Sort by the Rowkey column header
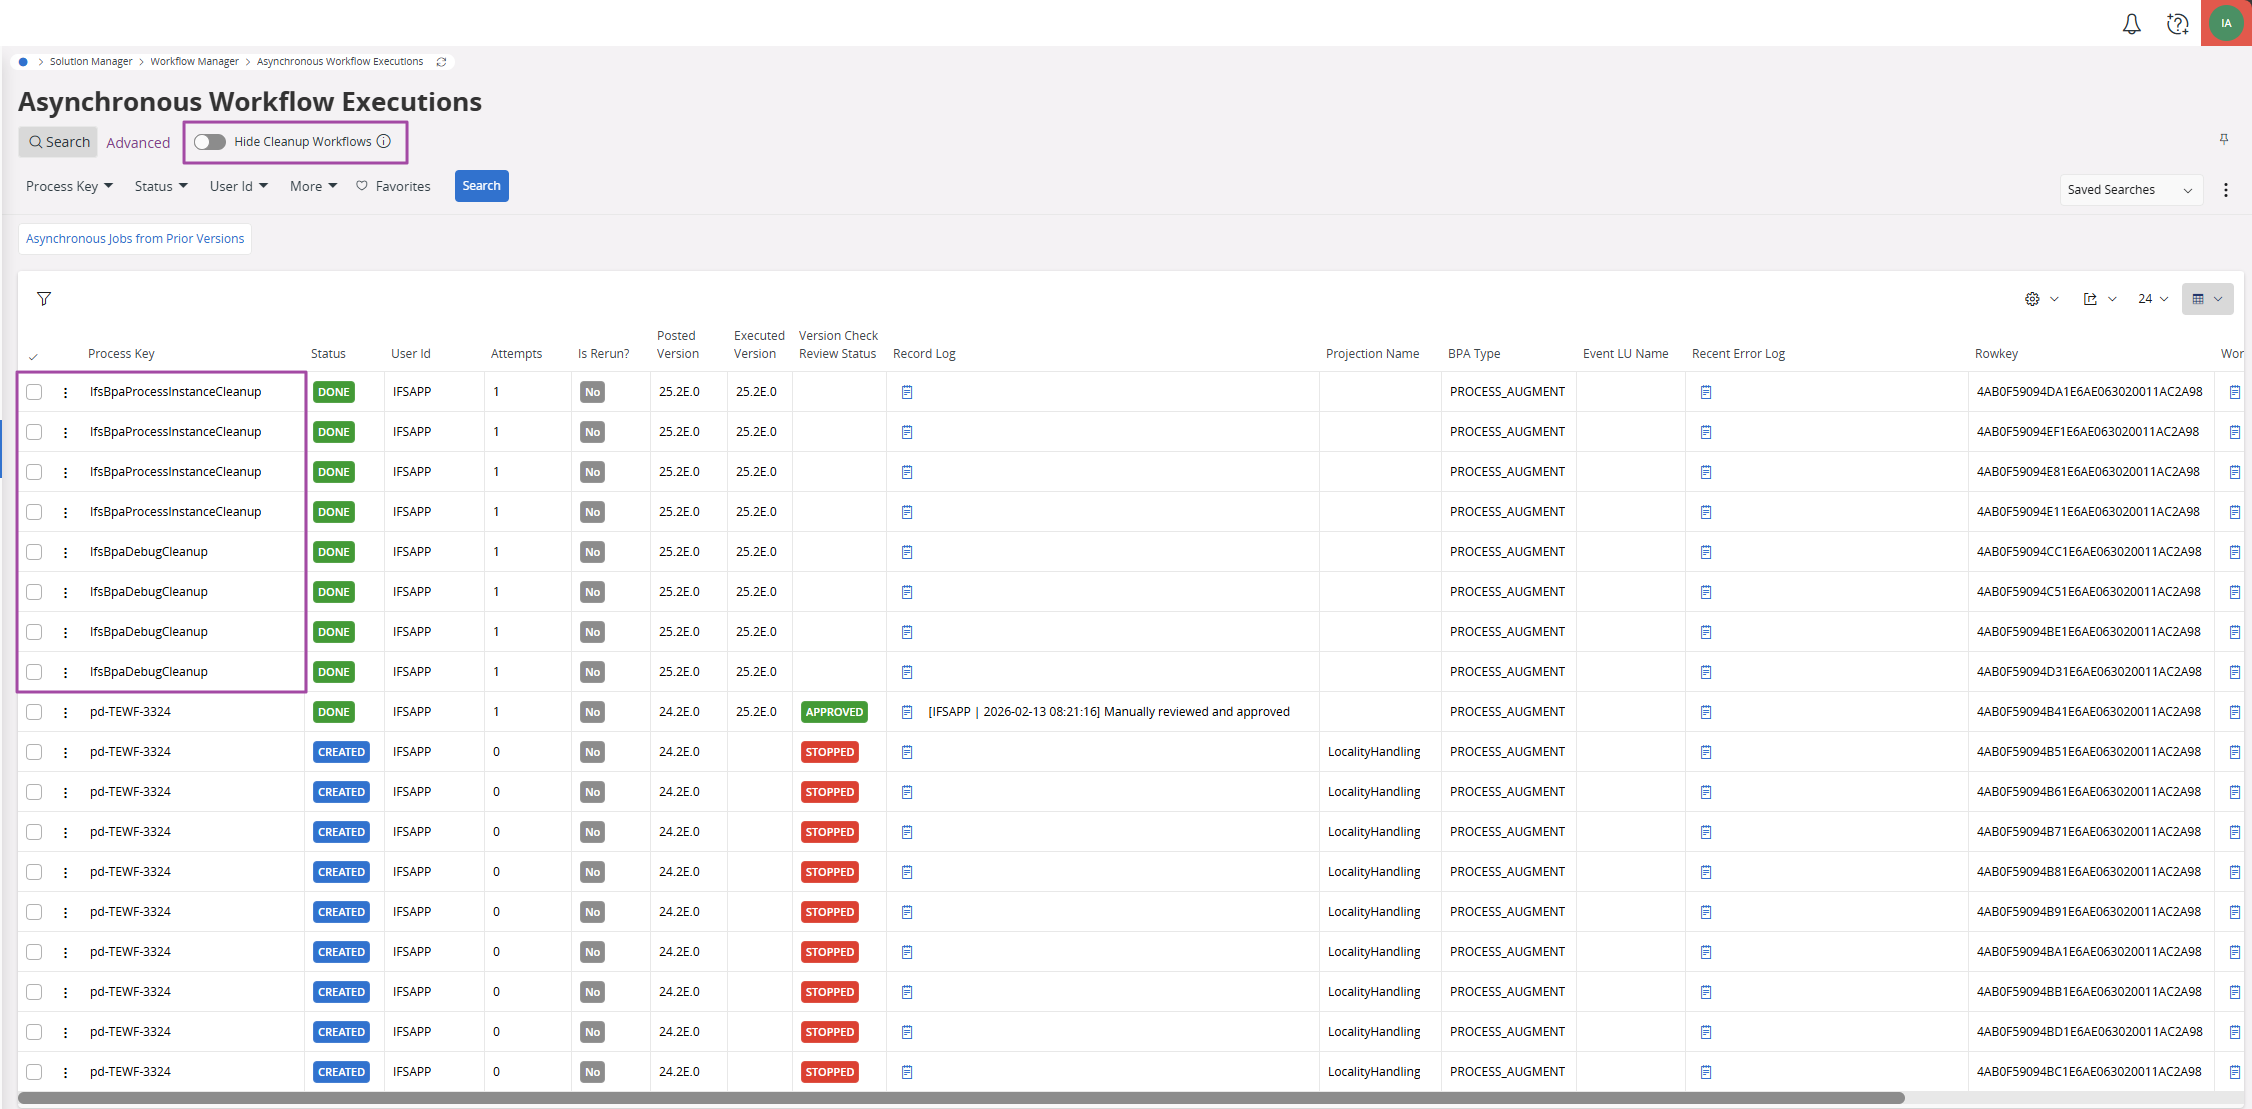2252x1109 pixels. [x=1996, y=354]
